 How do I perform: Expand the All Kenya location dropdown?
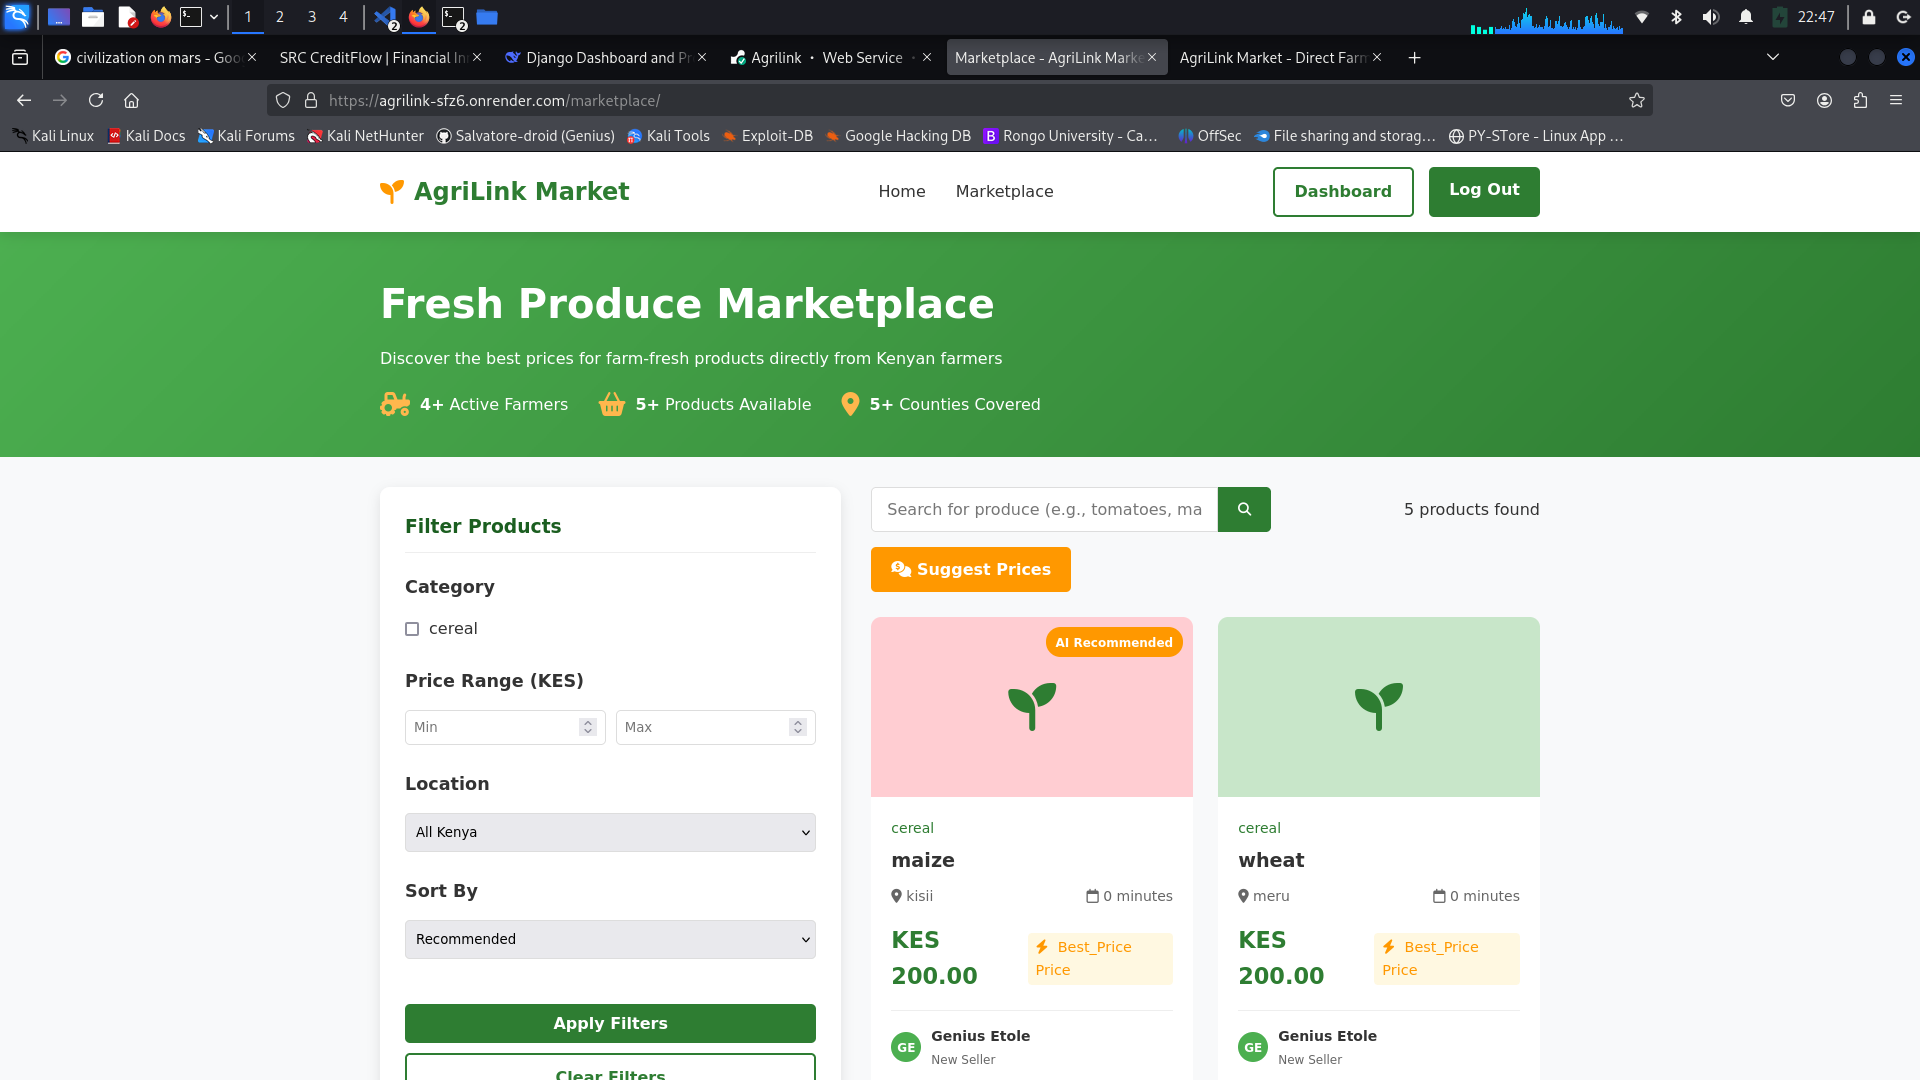pyautogui.click(x=610, y=832)
